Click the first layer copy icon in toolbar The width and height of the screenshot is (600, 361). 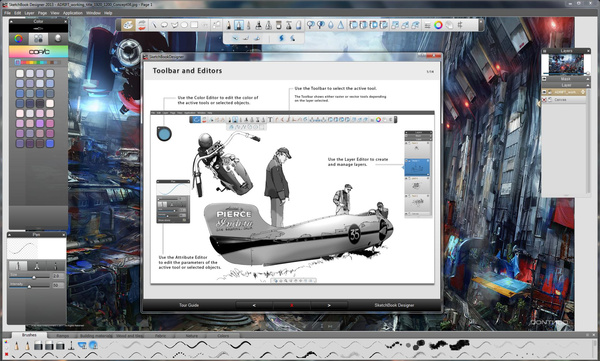coord(354,25)
